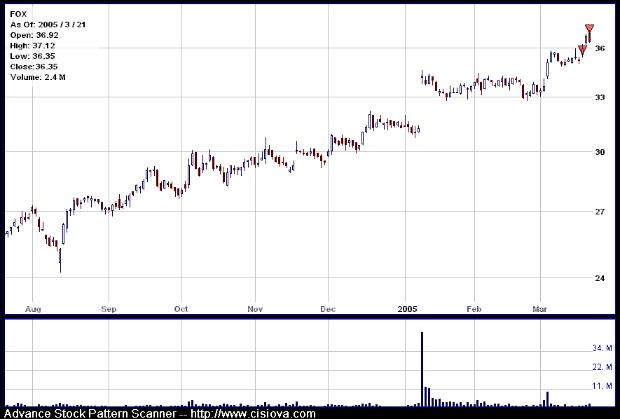
Task: Click the Volume: 2.4 M value
Action: [x=38, y=77]
